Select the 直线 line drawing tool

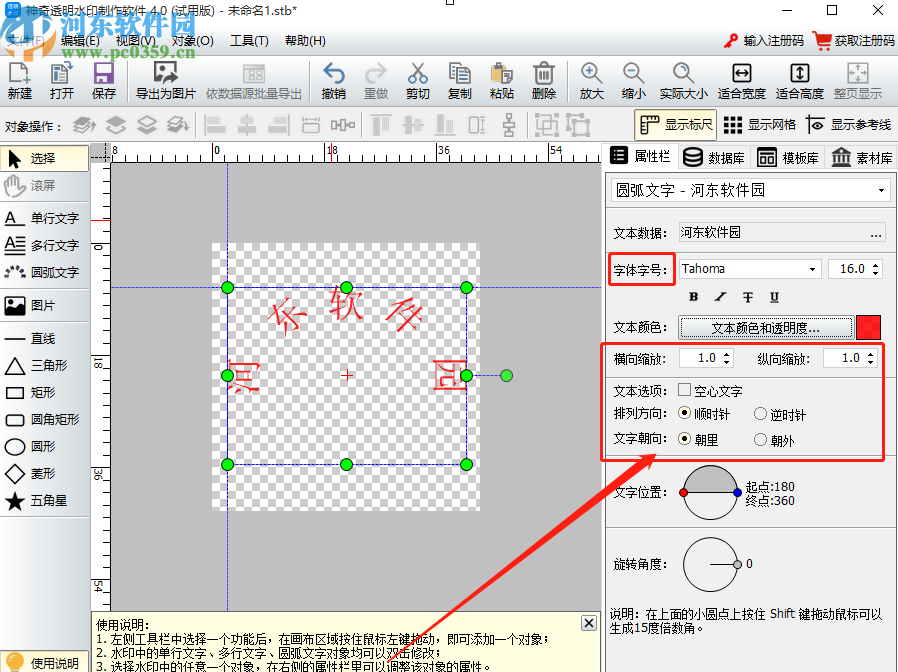coord(43,338)
